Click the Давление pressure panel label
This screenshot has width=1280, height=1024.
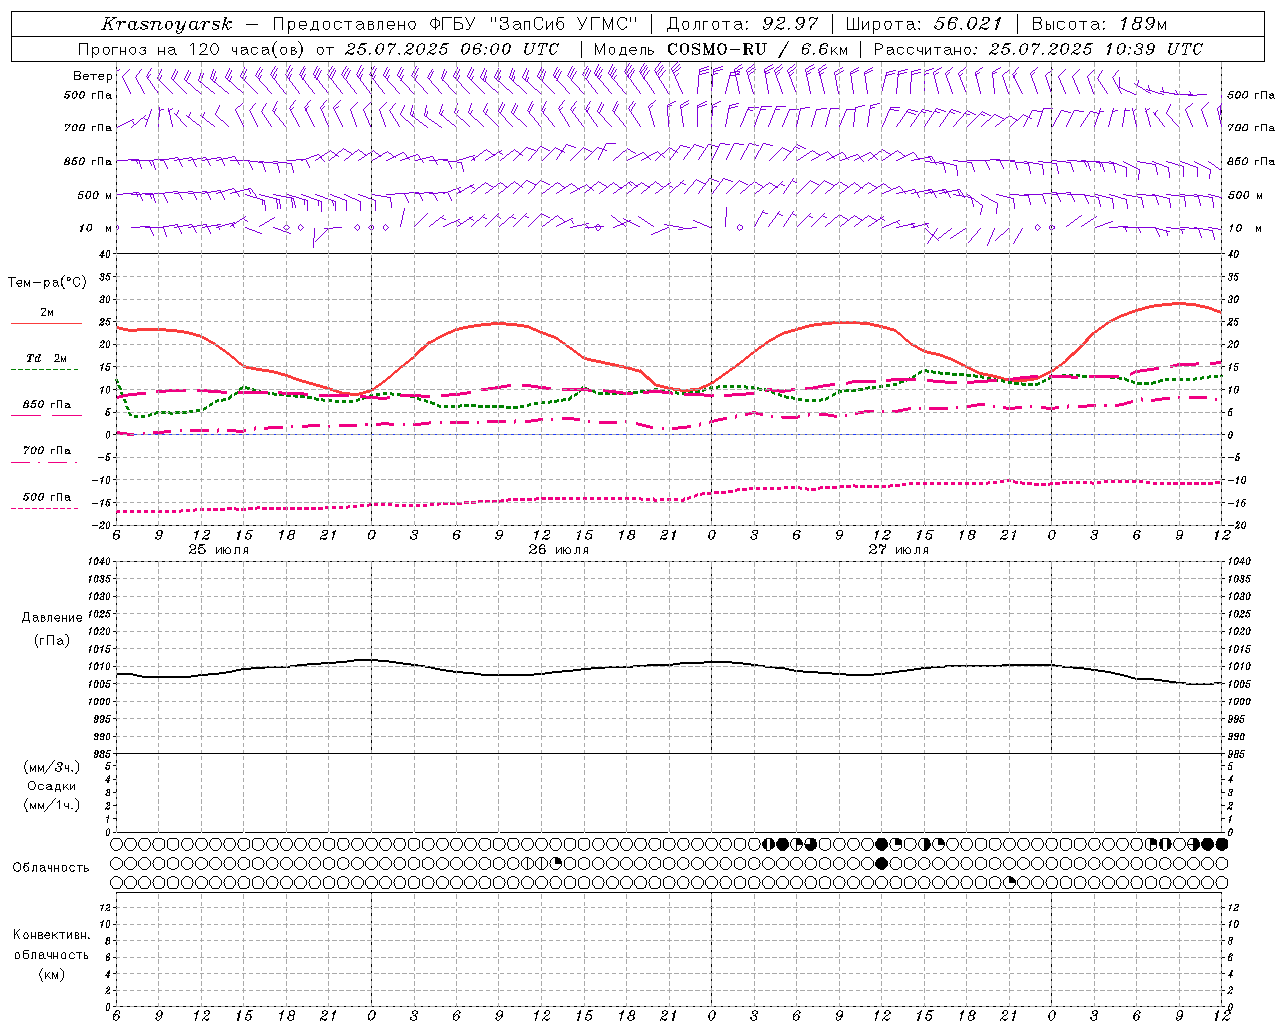click(52, 617)
